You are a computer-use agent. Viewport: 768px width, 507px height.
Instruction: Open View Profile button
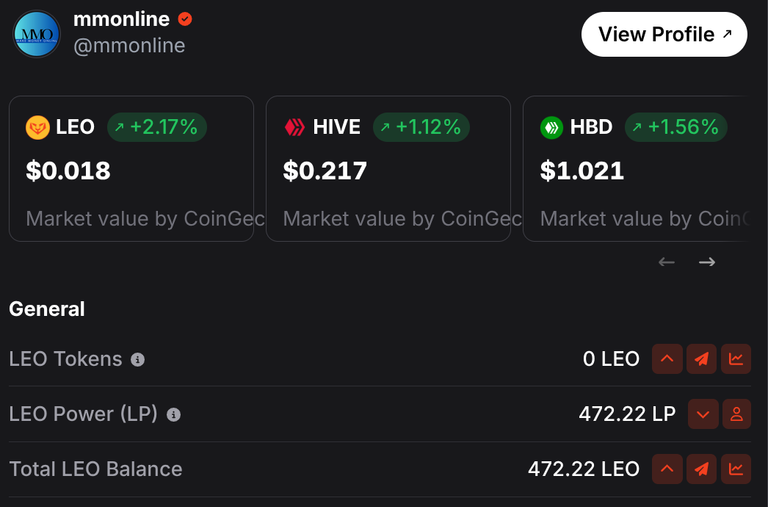[x=664, y=34]
